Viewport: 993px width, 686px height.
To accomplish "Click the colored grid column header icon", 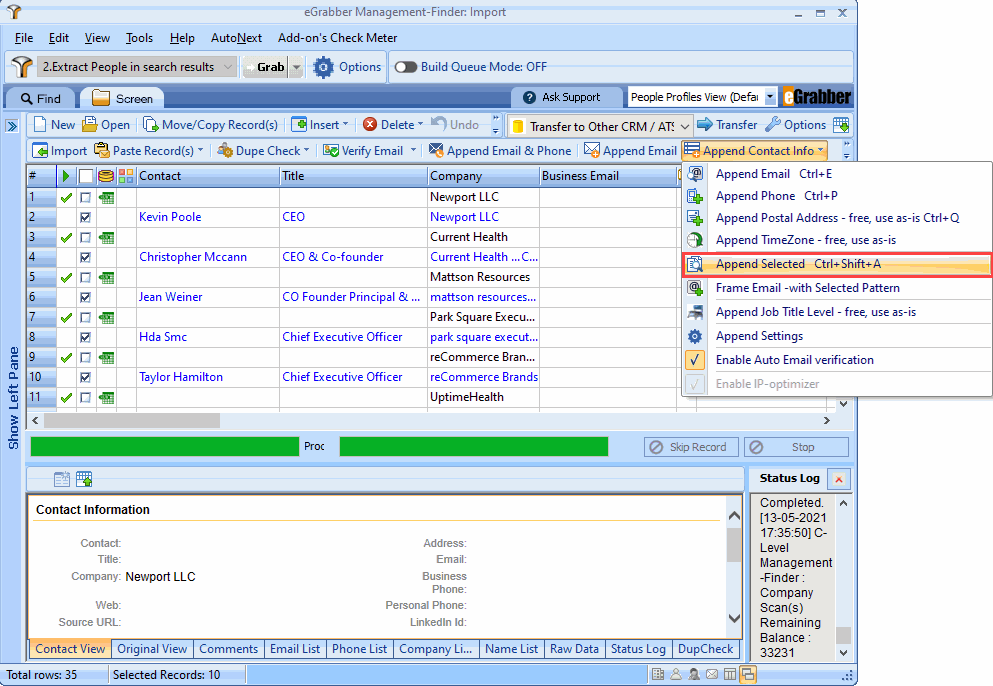I will coord(126,176).
